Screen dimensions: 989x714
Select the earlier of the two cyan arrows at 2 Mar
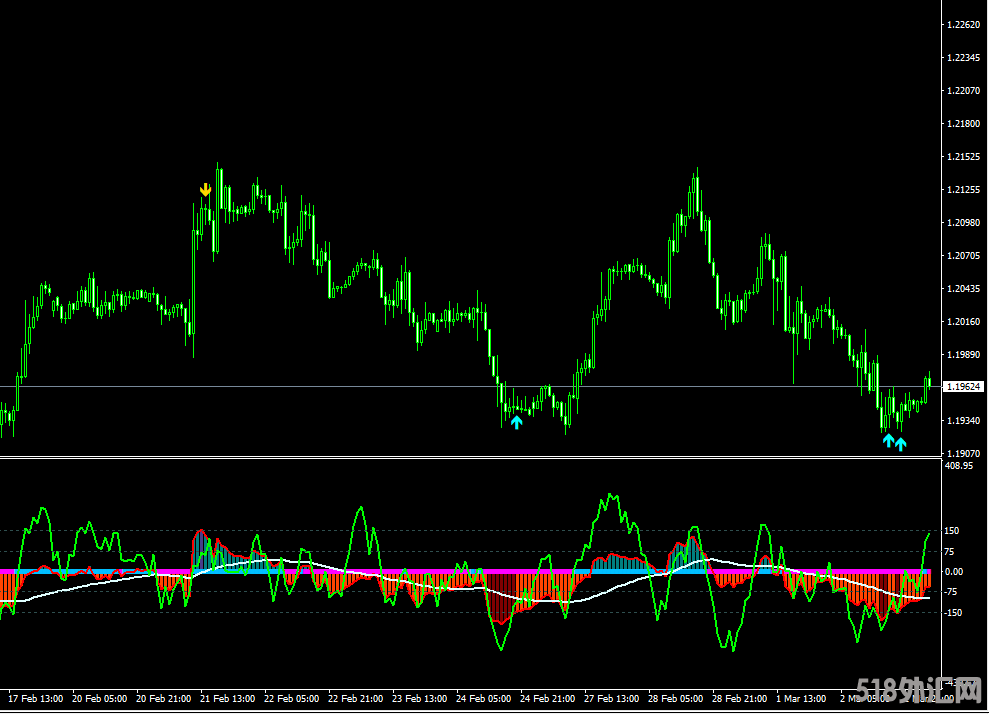888,440
